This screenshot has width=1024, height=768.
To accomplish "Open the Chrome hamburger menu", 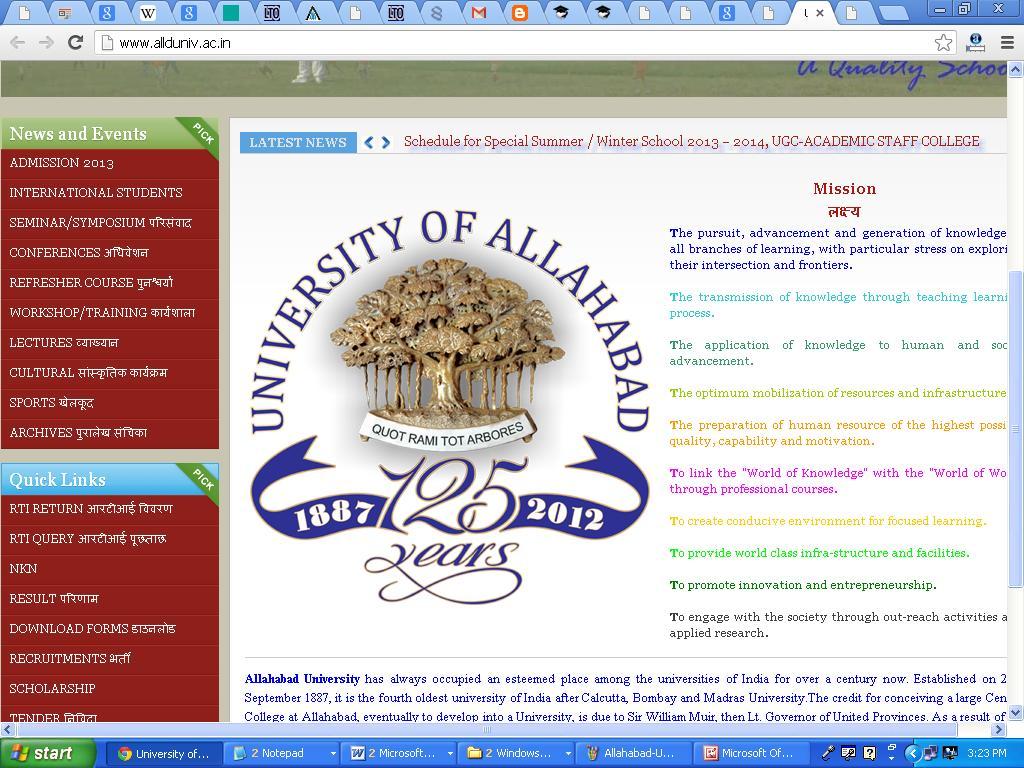I will point(1008,43).
